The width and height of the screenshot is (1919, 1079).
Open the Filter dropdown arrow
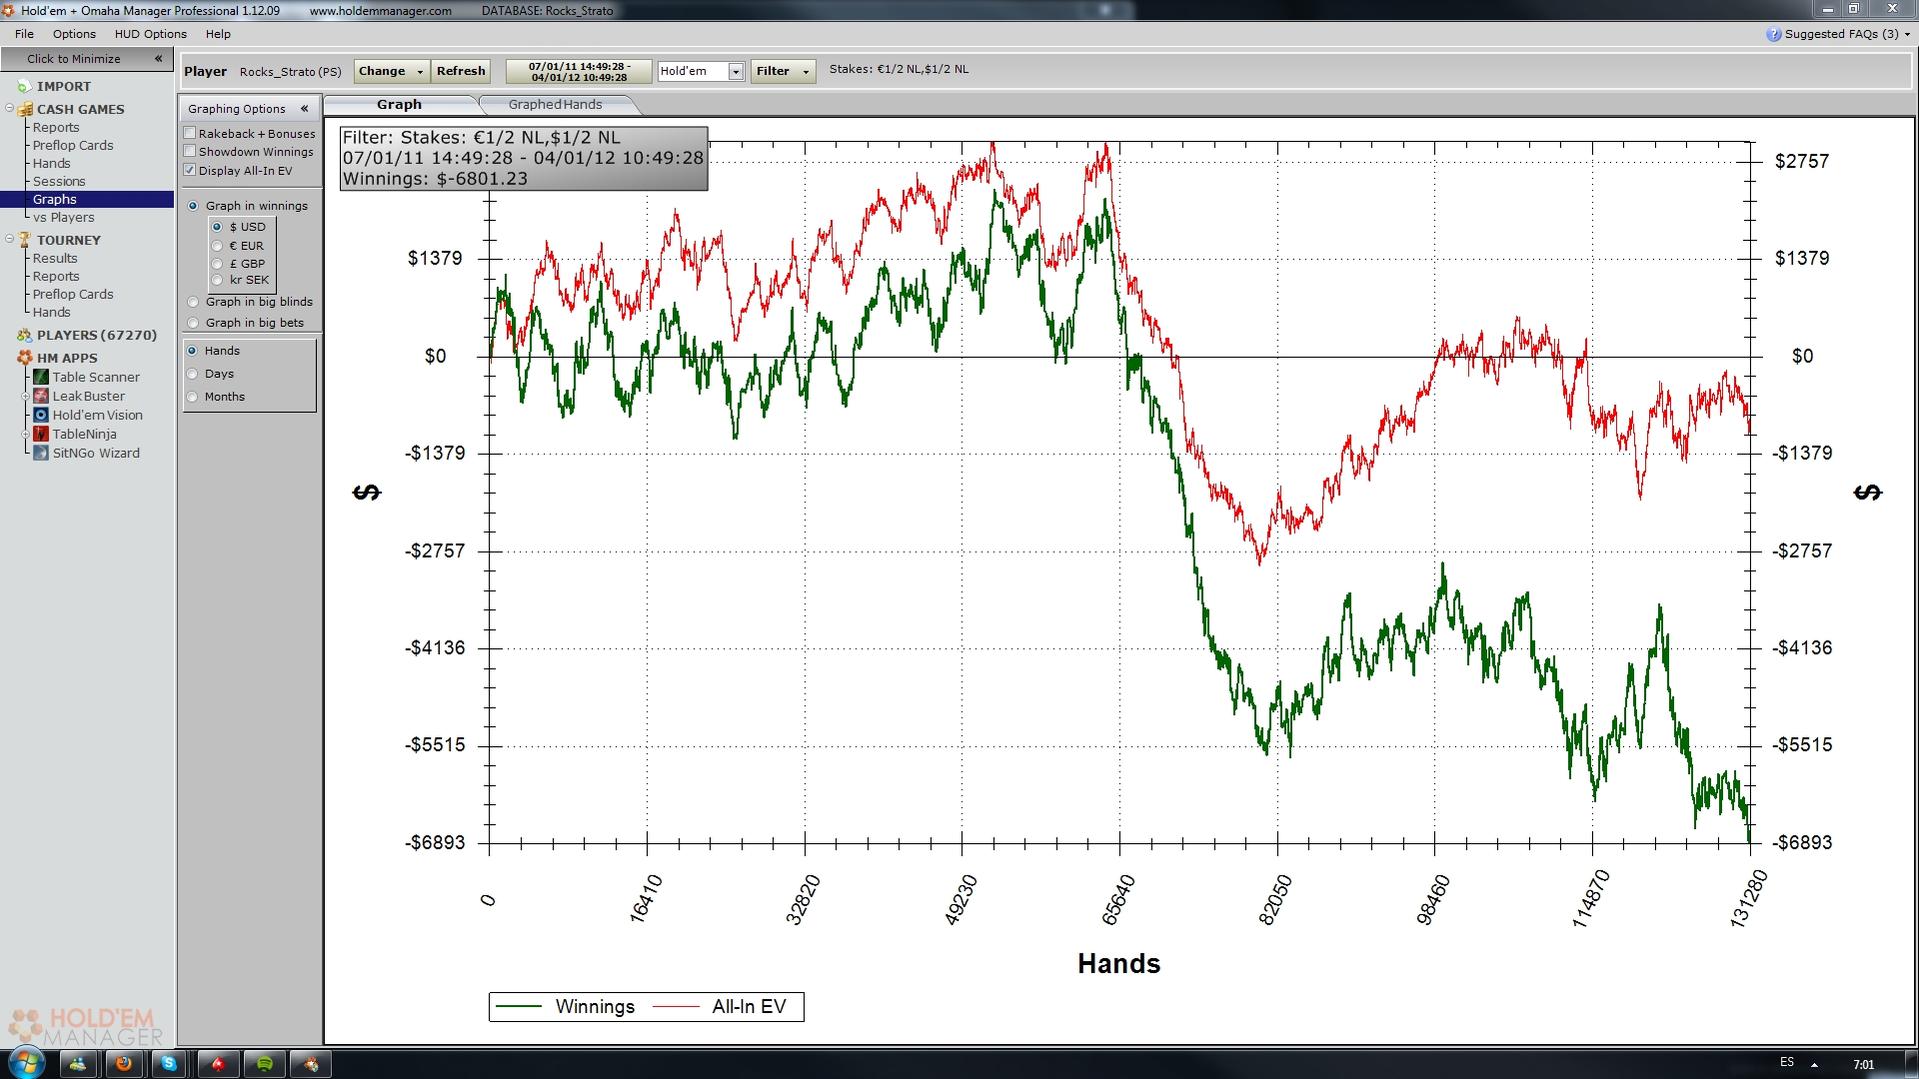point(806,72)
